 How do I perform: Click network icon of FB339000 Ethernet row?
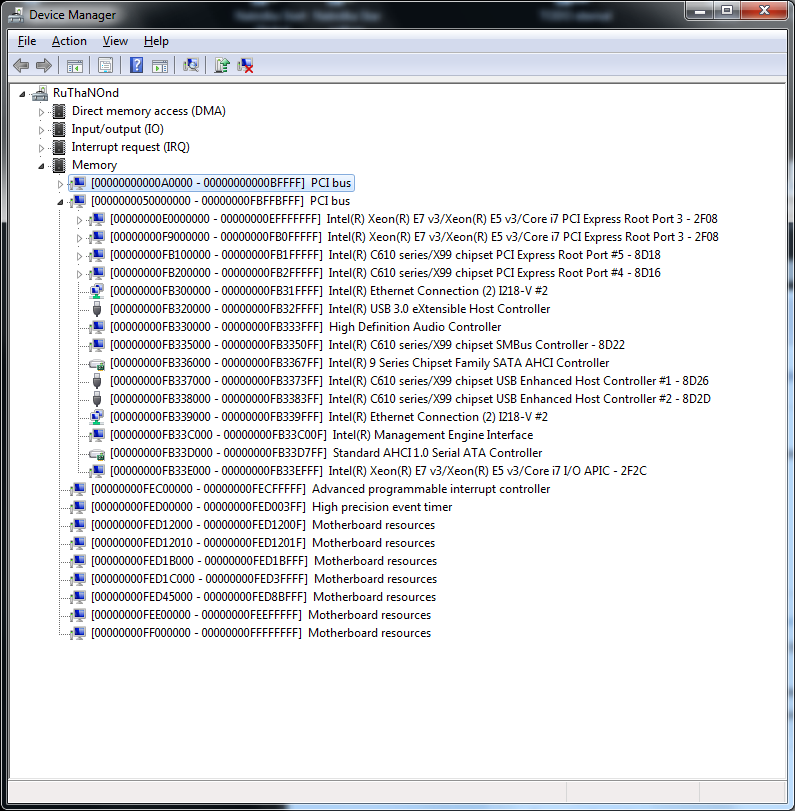pyautogui.click(x=97, y=417)
